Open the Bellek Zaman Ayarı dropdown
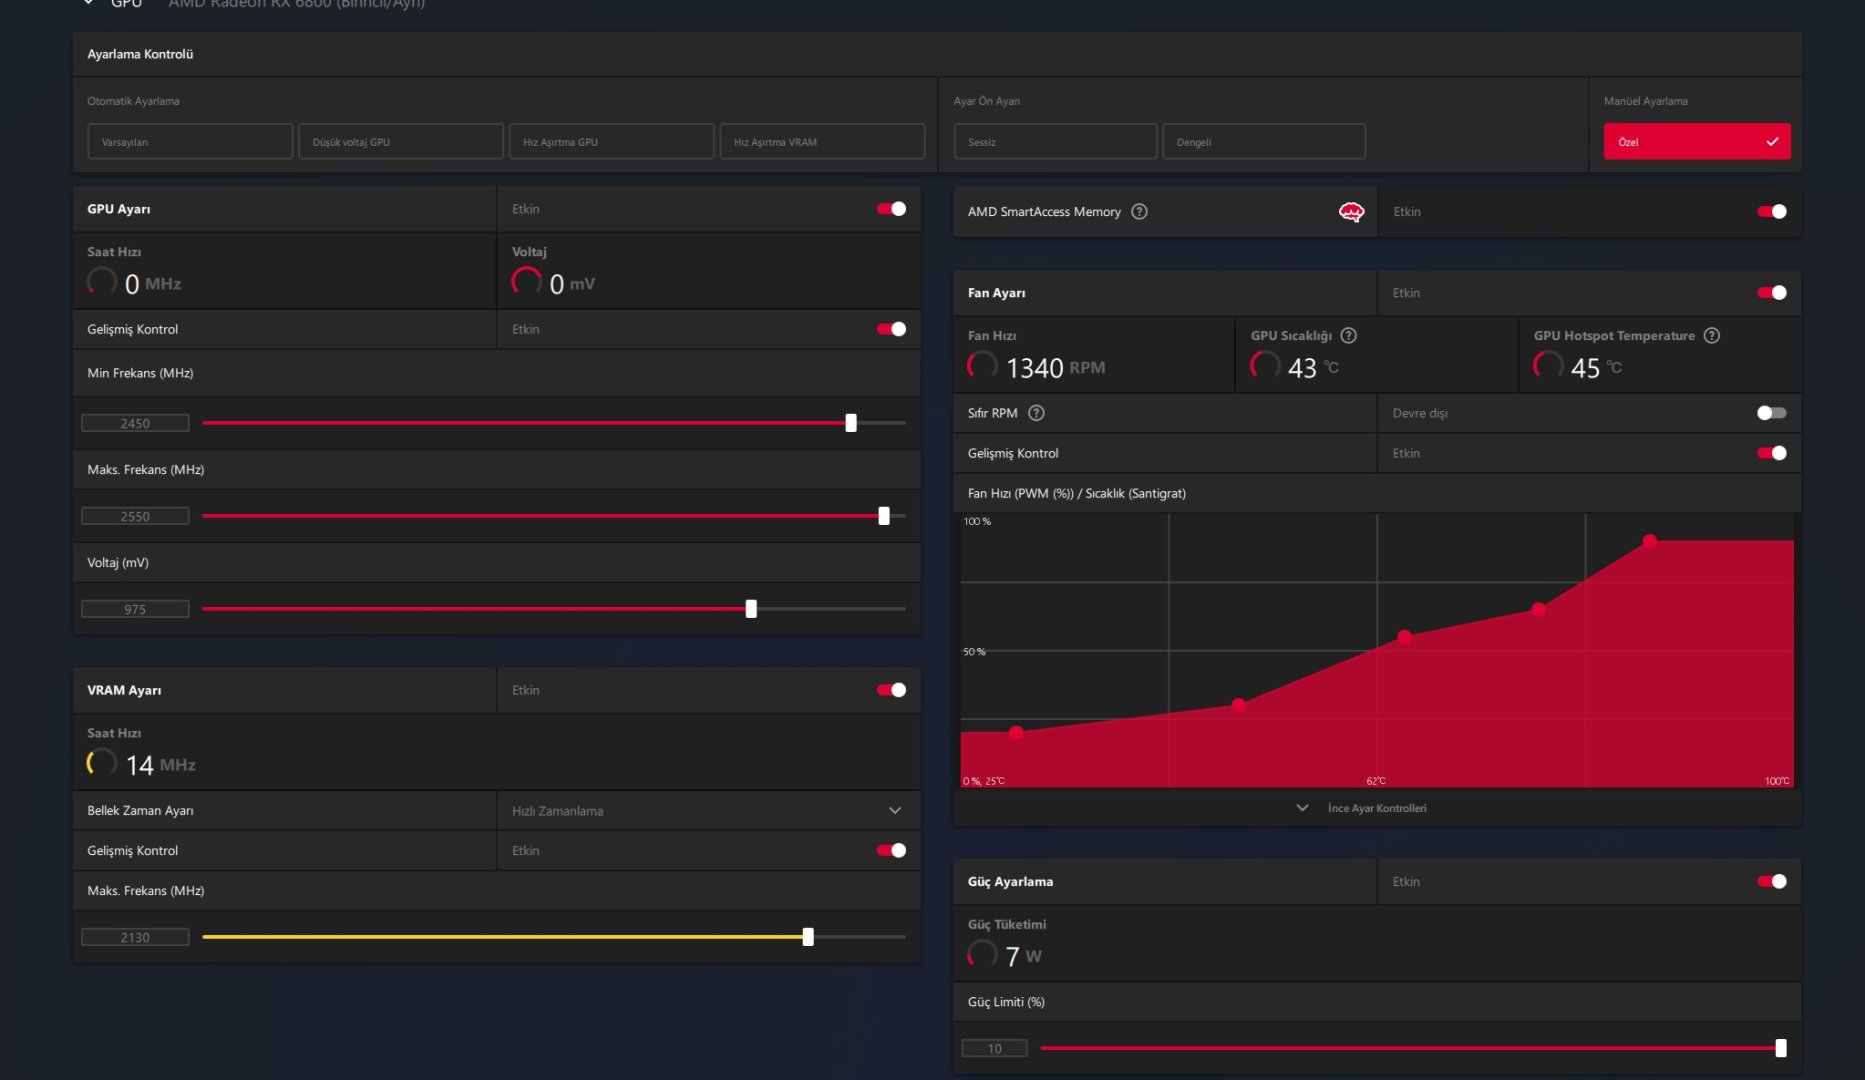The image size is (1865, 1080). click(x=707, y=811)
